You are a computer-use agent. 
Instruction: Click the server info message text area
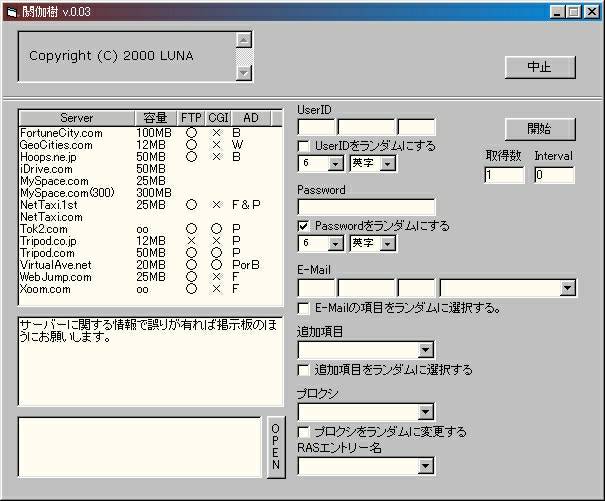pos(150,361)
